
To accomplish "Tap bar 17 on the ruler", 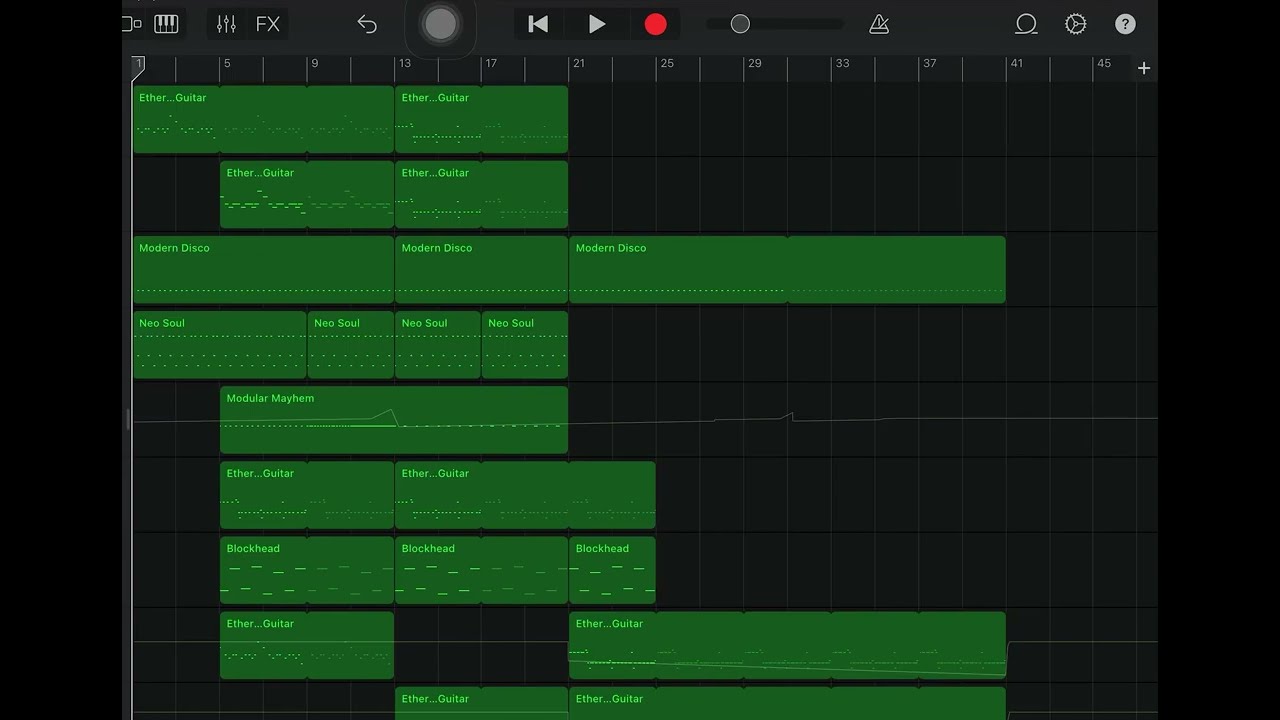I will click(x=491, y=64).
